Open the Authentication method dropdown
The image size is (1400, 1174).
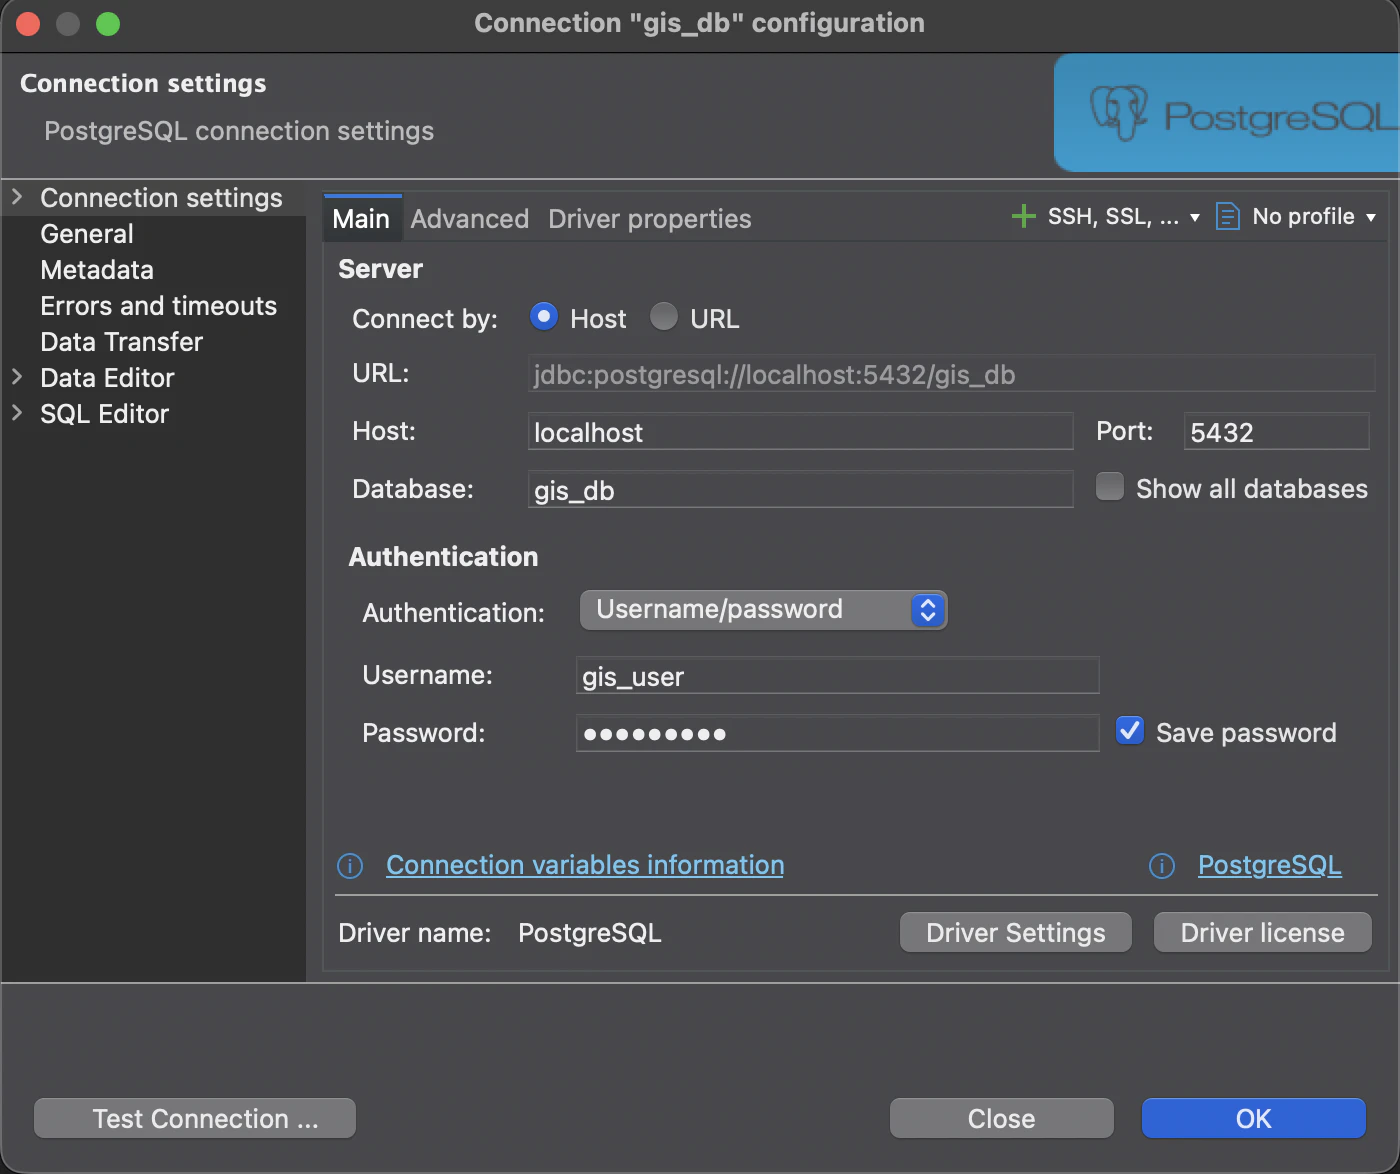point(763,610)
